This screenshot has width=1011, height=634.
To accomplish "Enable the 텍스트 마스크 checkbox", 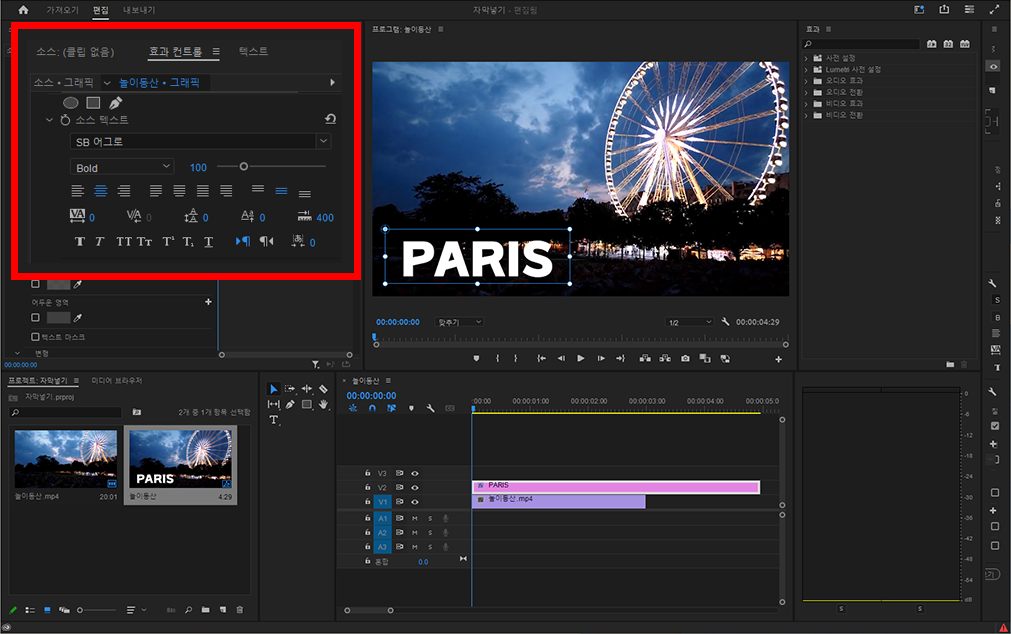I will pos(36,337).
